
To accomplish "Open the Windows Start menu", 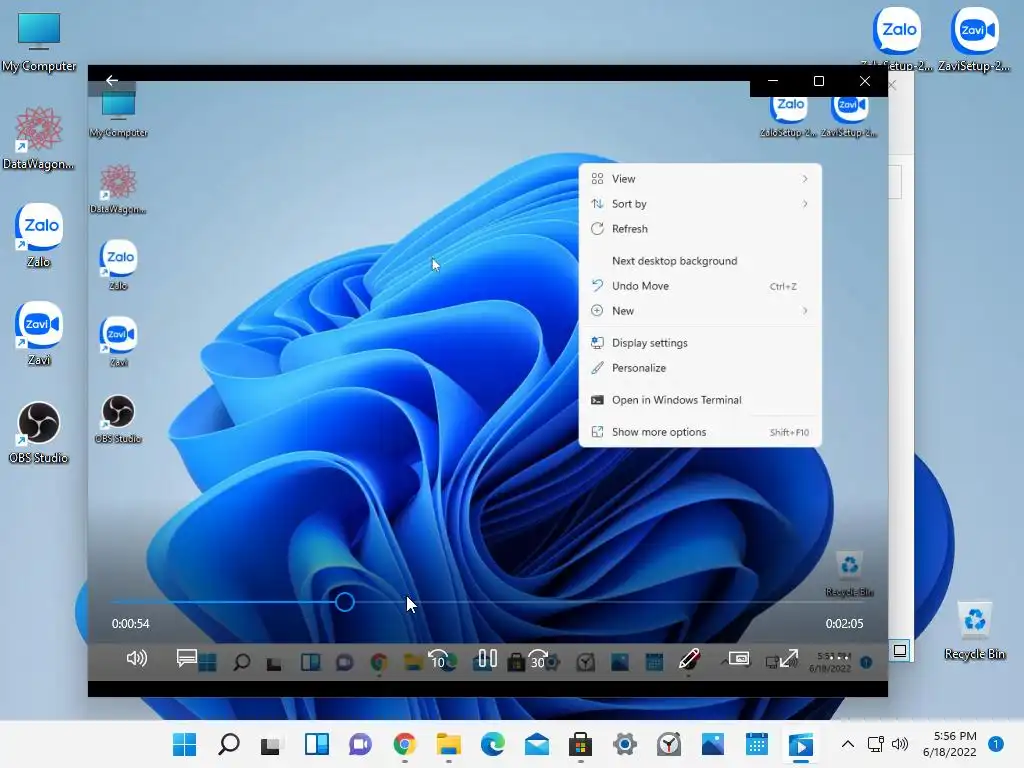I will coord(184,744).
